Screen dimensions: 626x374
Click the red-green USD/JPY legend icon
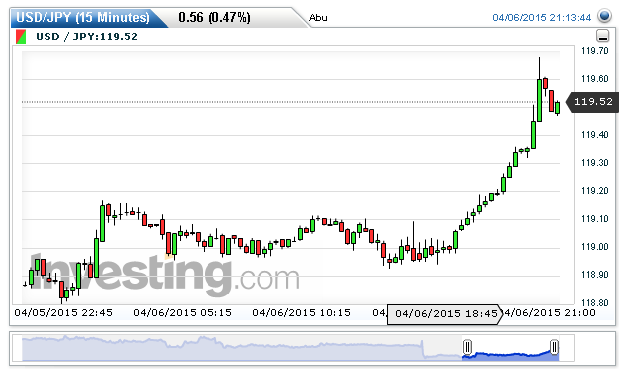21,37
